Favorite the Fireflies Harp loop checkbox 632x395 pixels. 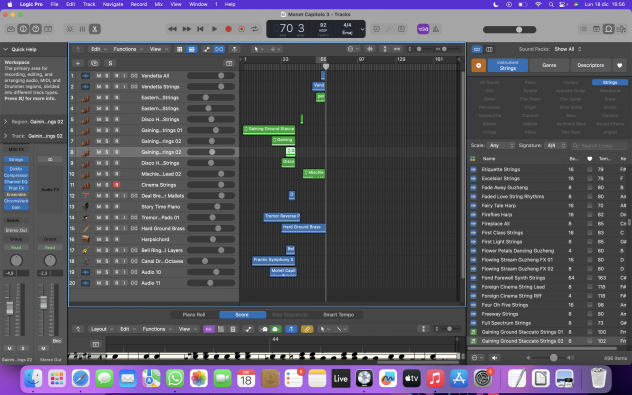(590, 214)
